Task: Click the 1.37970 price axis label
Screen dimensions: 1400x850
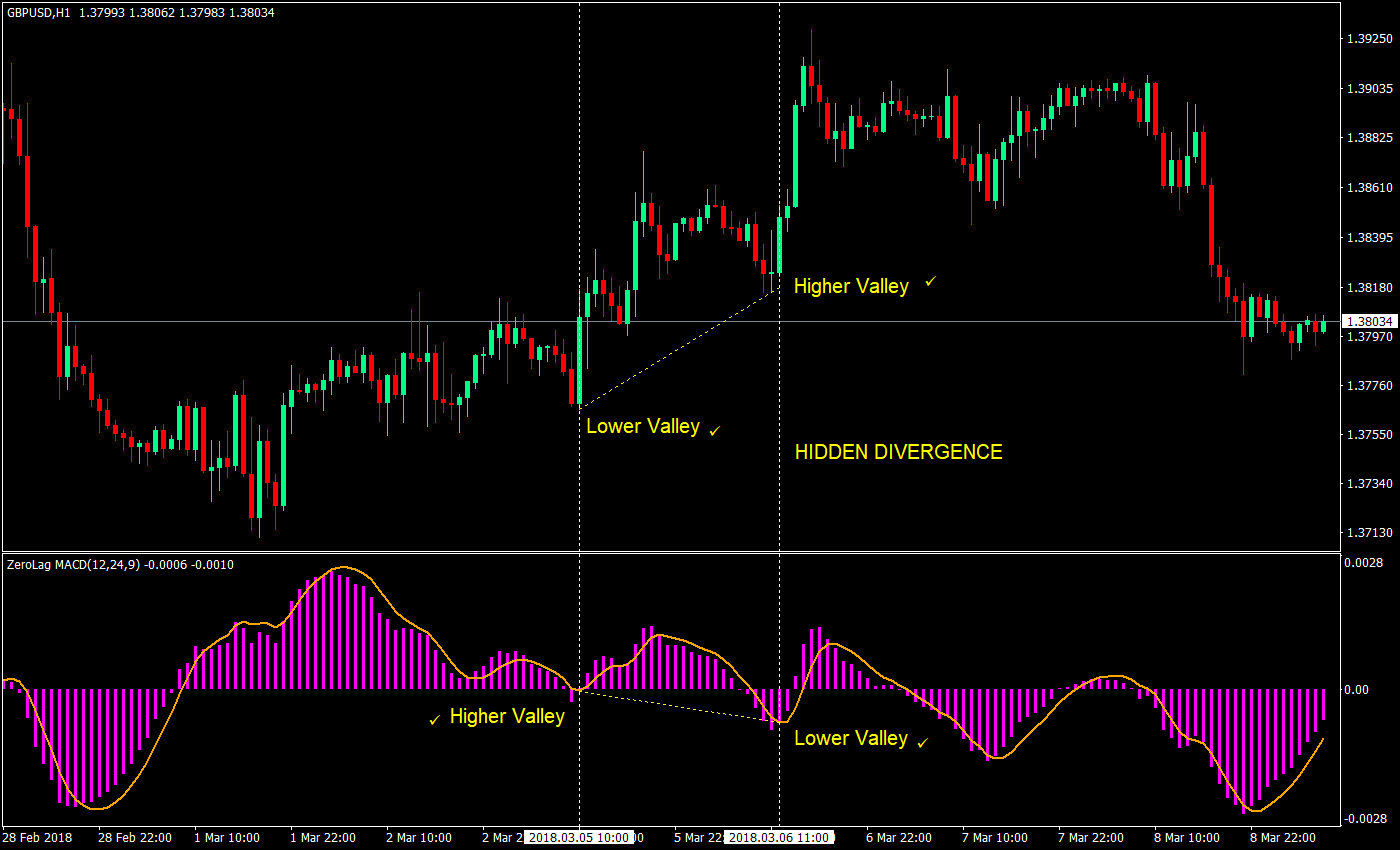Action: pyautogui.click(x=1369, y=337)
